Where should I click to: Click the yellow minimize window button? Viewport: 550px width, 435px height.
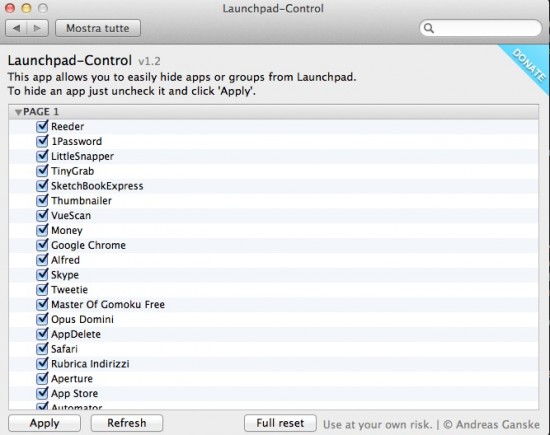point(26,8)
